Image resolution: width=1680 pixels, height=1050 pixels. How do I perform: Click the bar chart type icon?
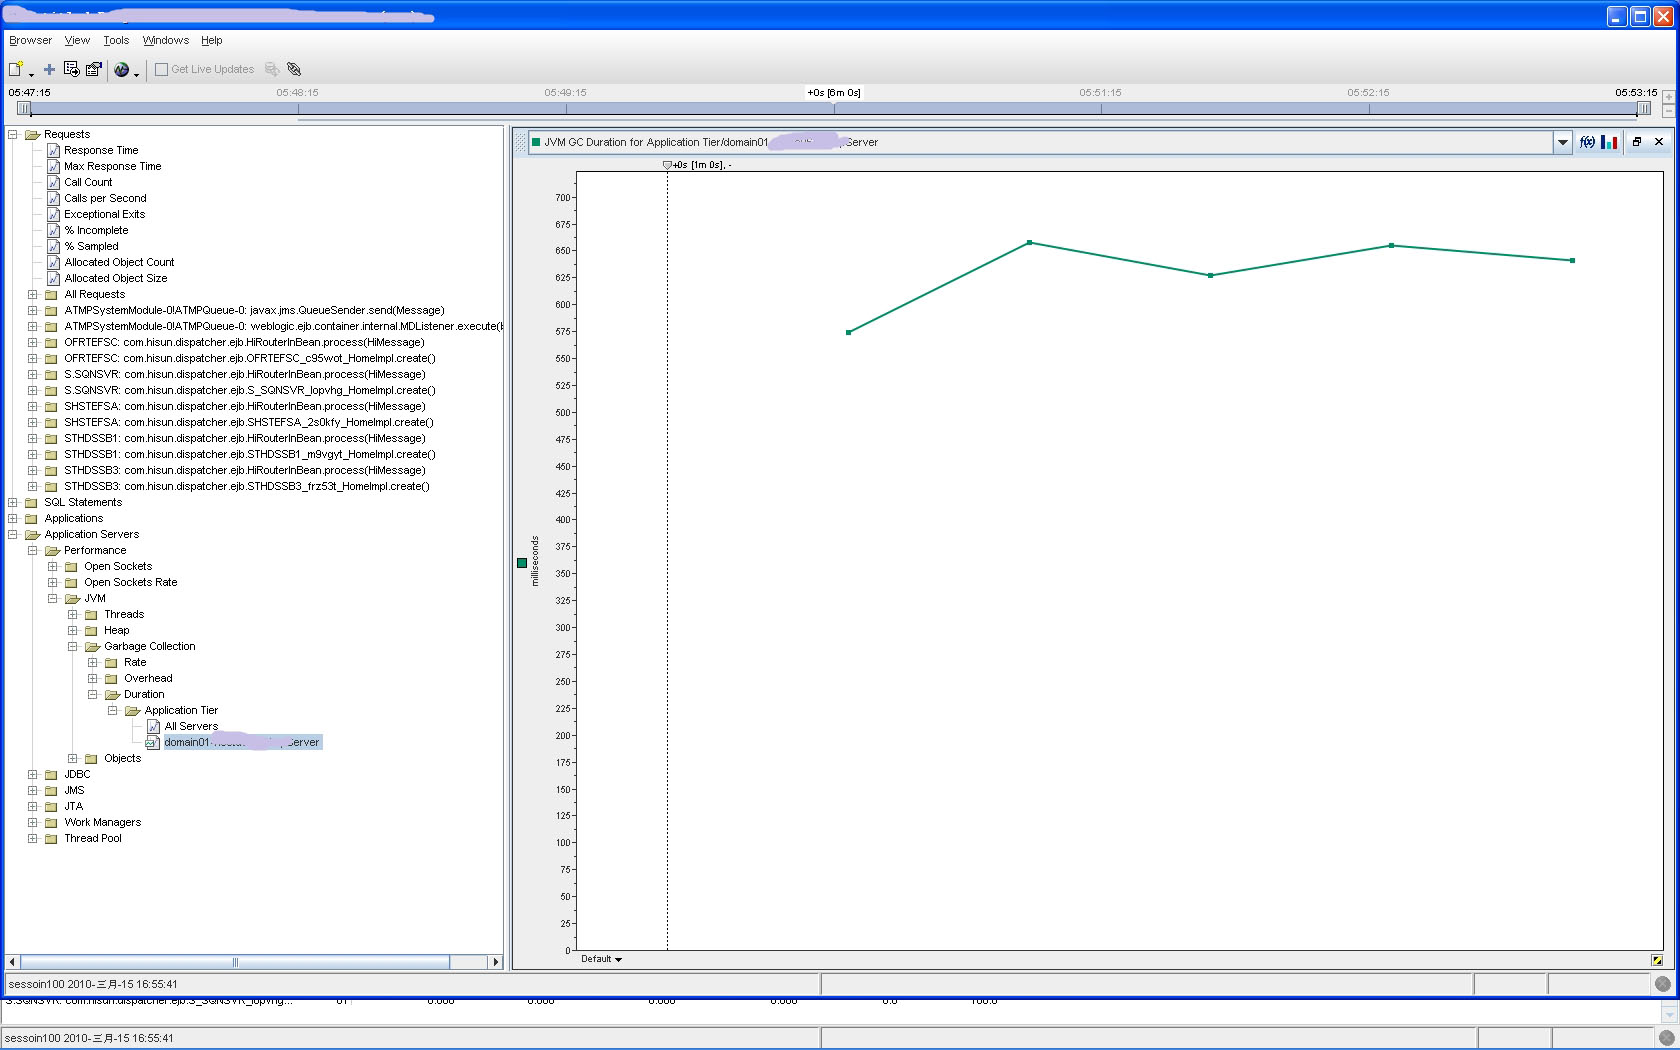coord(1609,142)
